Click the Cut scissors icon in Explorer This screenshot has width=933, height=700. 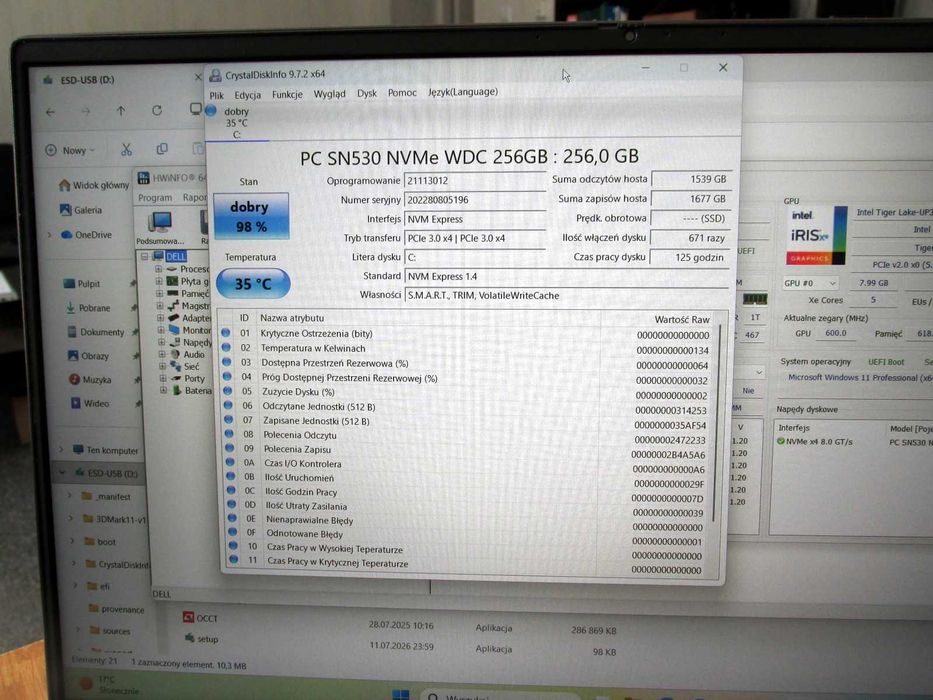pyautogui.click(x=126, y=149)
